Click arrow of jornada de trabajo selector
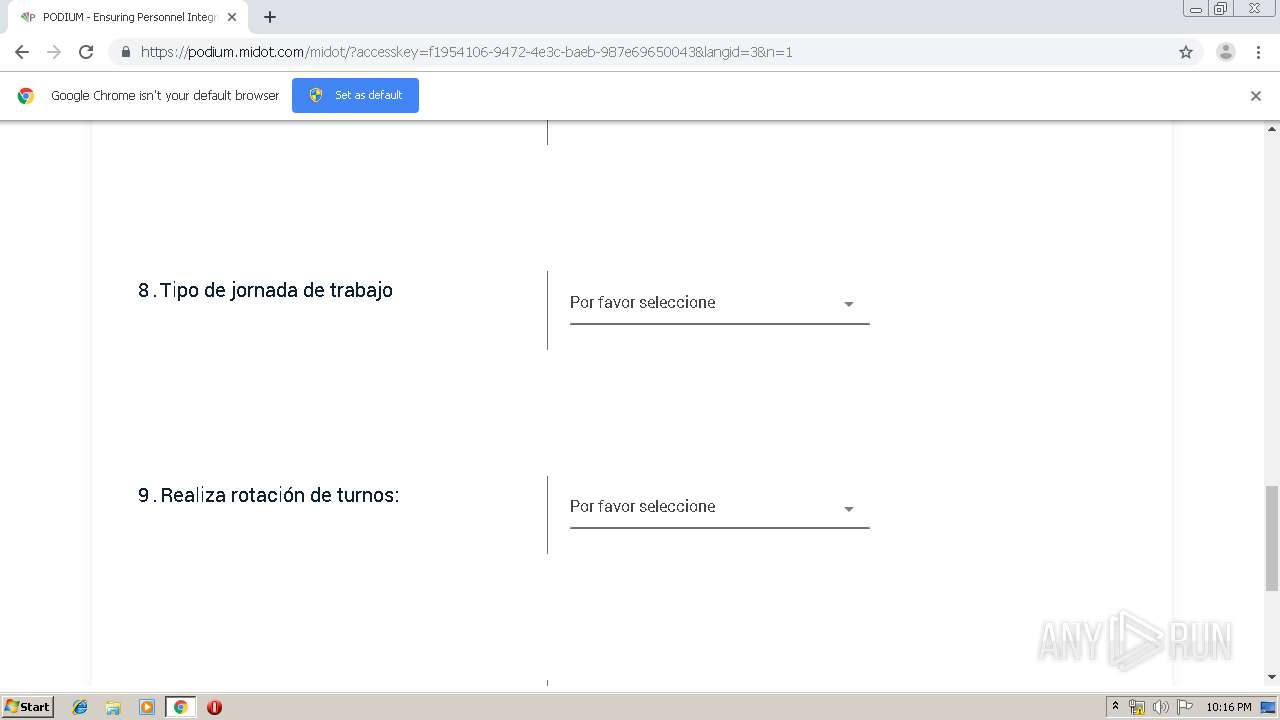The height and width of the screenshot is (720, 1280). click(x=848, y=304)
